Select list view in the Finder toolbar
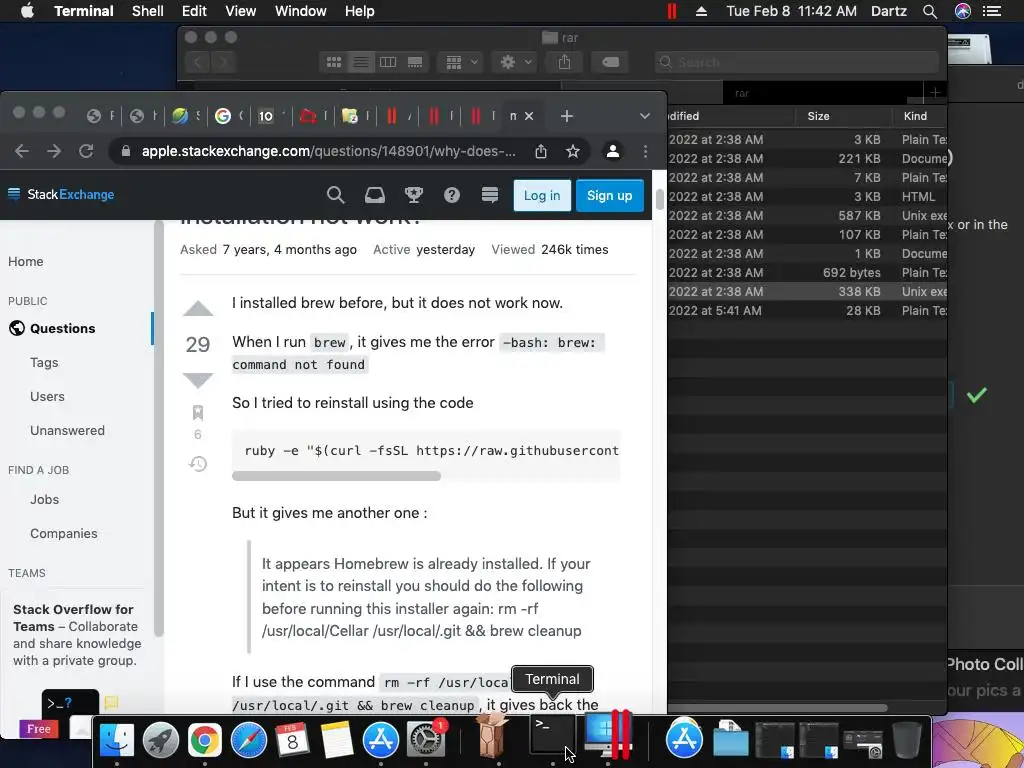This screenshot has height=768, width=1024. point(360,62)
